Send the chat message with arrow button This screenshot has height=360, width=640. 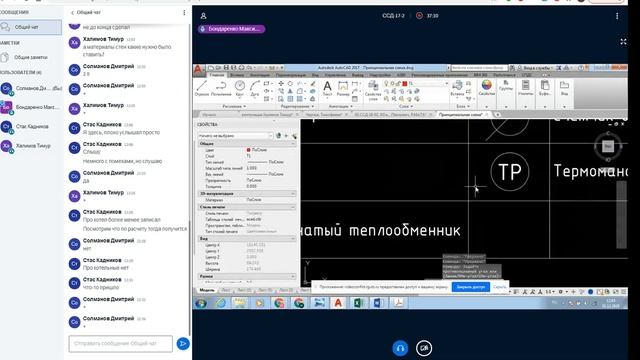[x=183, y=344]
